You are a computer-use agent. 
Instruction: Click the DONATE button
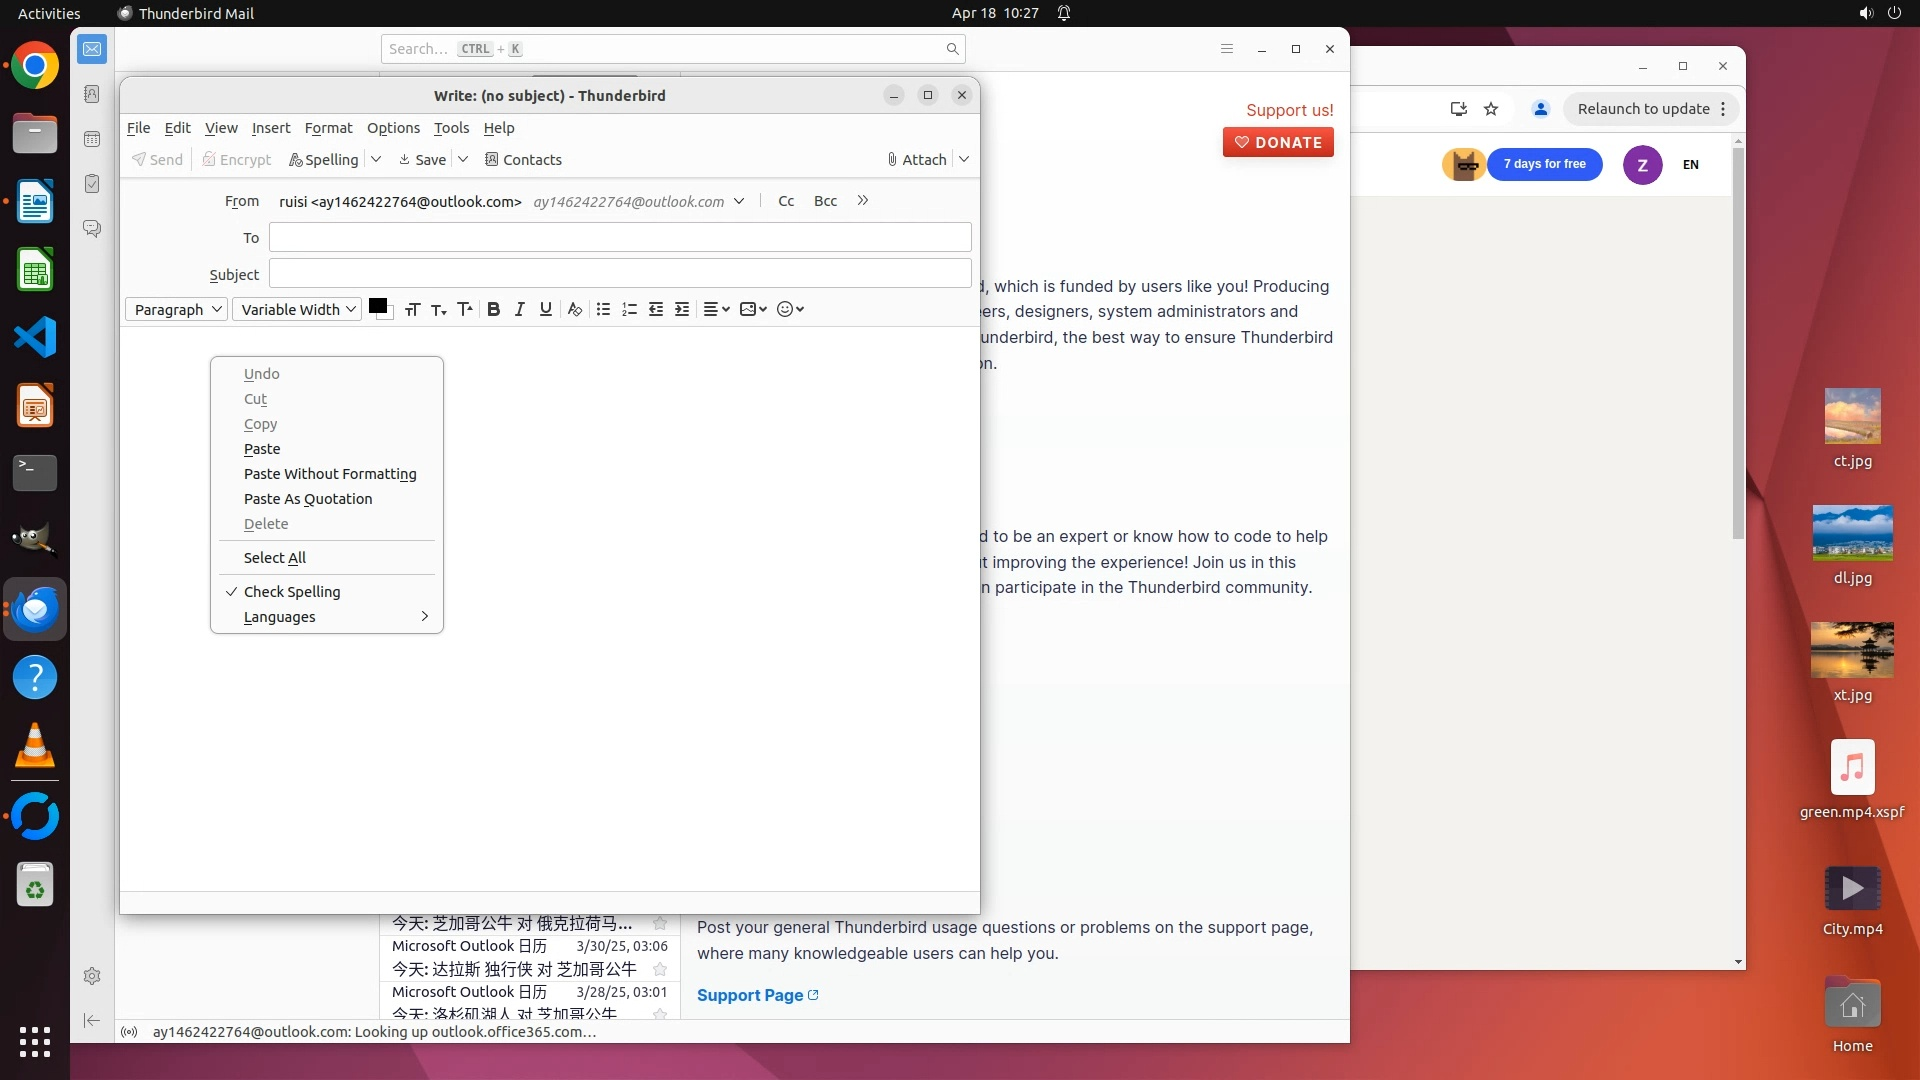[1278, 143]
